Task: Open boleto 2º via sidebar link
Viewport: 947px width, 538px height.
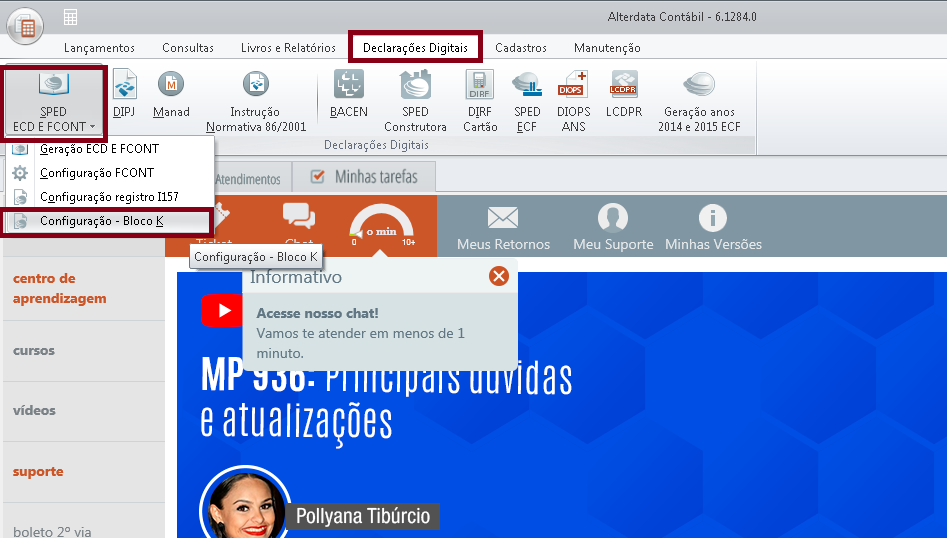Action: coord(52,531)
